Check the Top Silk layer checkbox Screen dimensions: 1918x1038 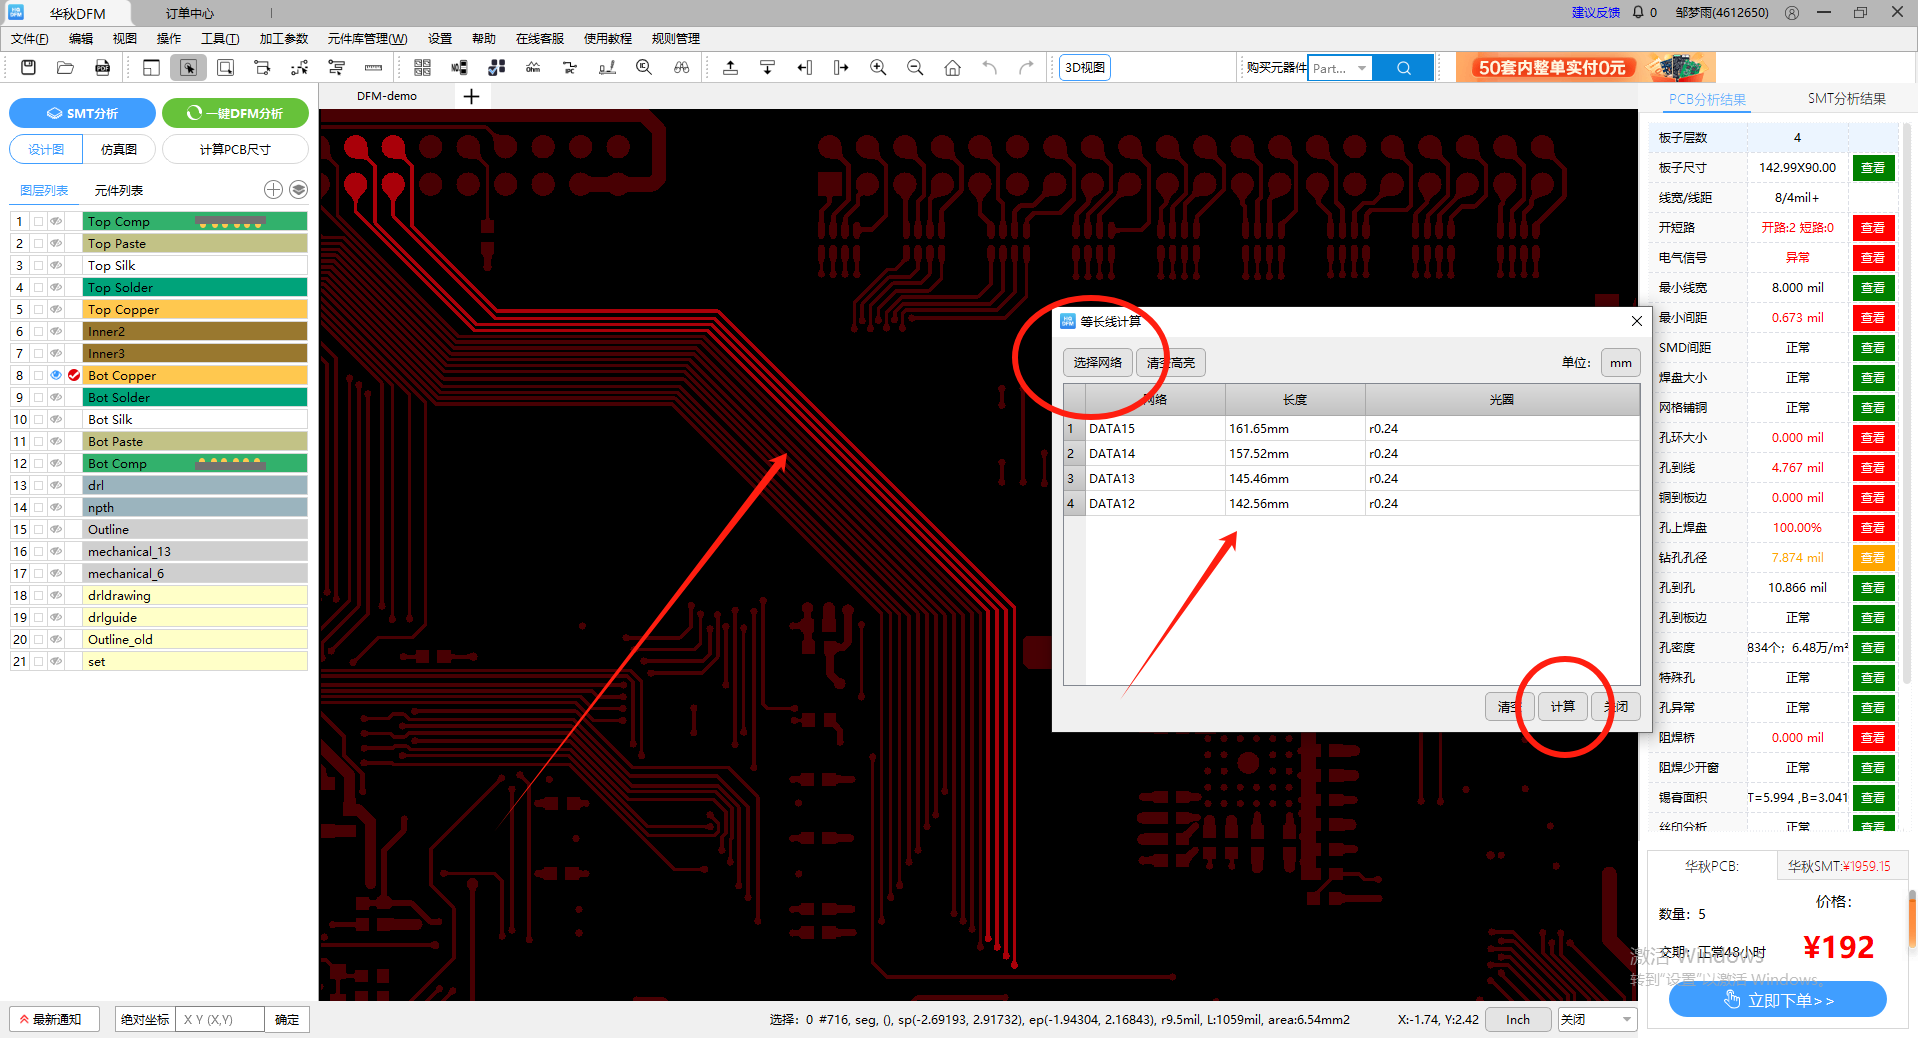[x=38, y=265]
